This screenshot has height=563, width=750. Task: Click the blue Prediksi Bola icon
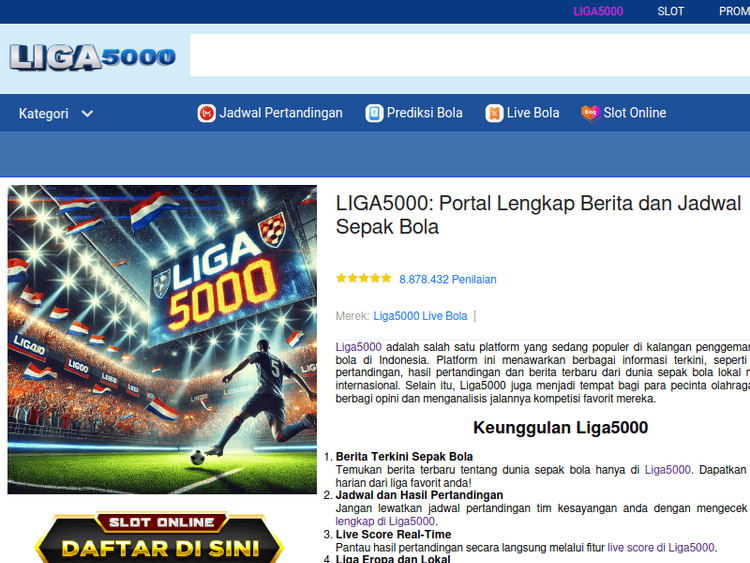(374, 113)
